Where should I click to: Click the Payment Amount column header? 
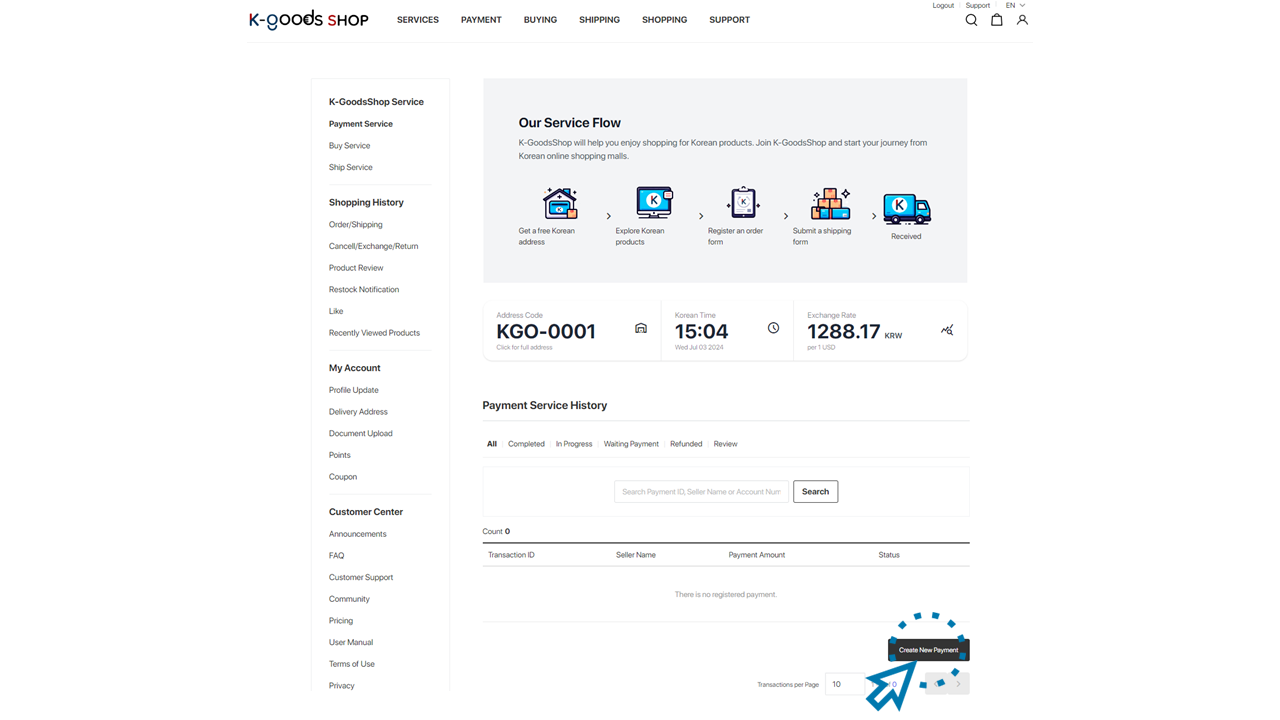(757, 555)
